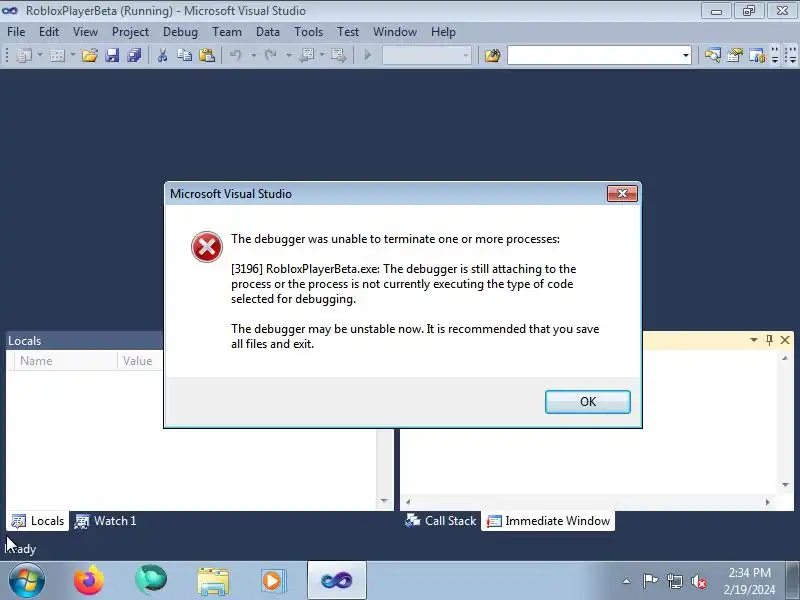Open New Project dropdown arrow
800x600 pixels.
click(40, 55)
